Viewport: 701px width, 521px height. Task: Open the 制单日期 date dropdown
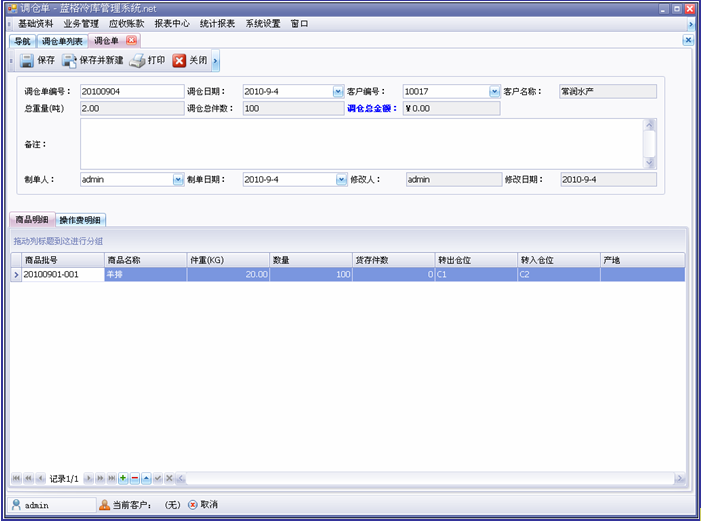[341, 180]
